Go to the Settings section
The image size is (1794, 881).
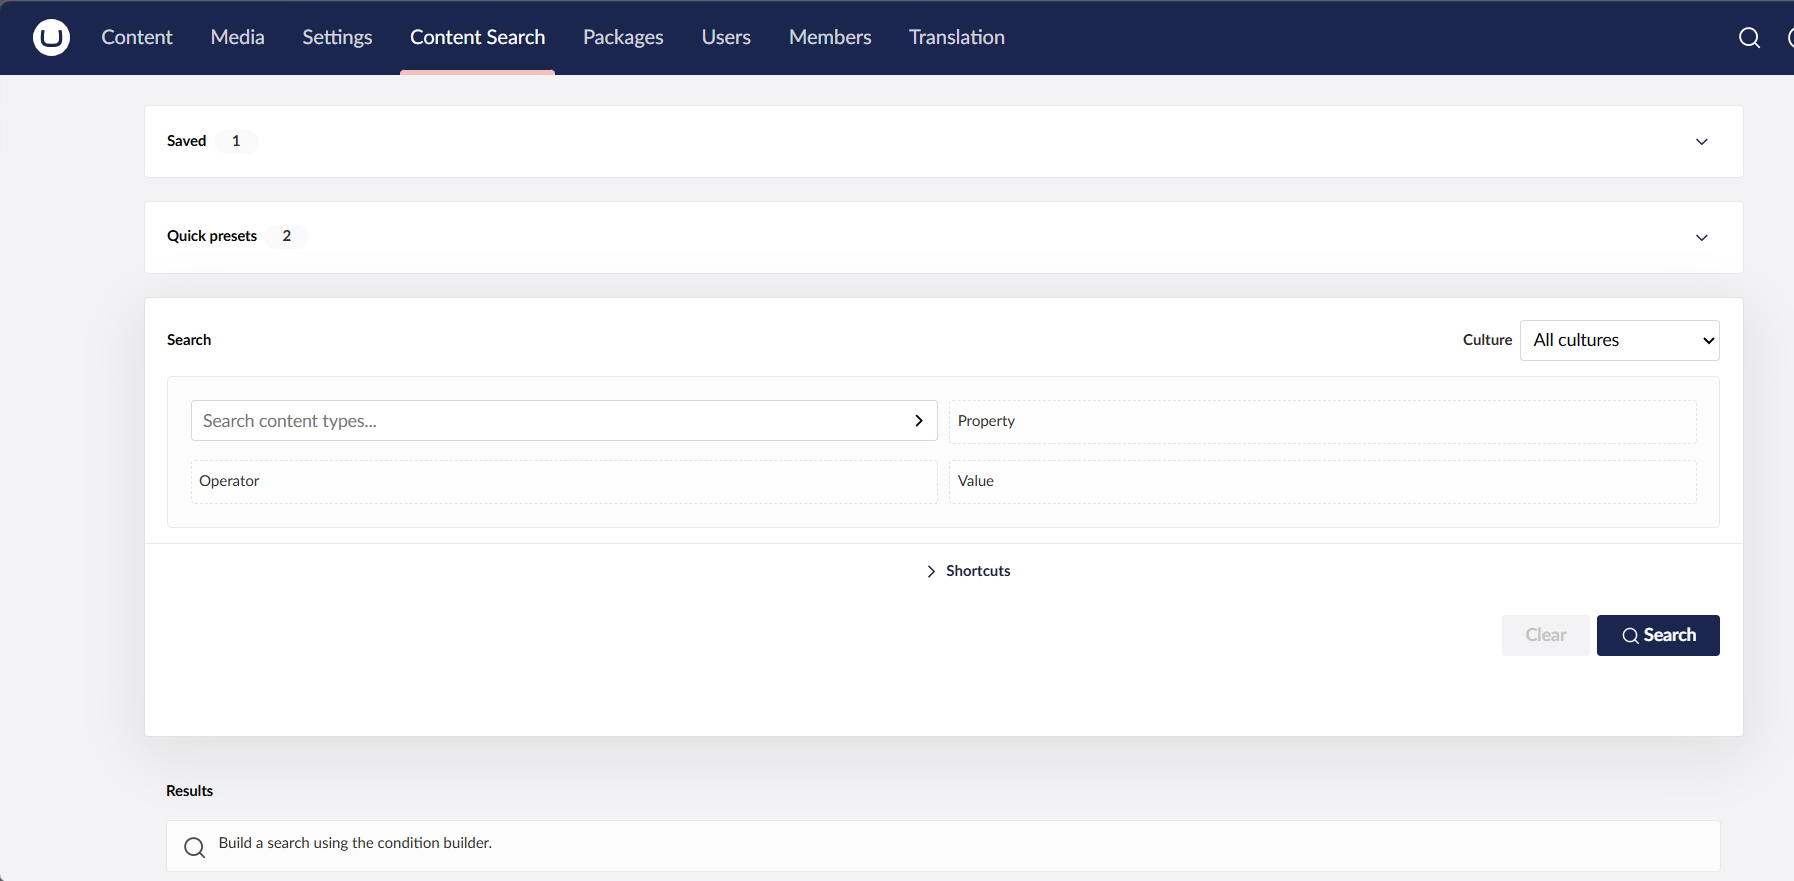pos(337,37)
